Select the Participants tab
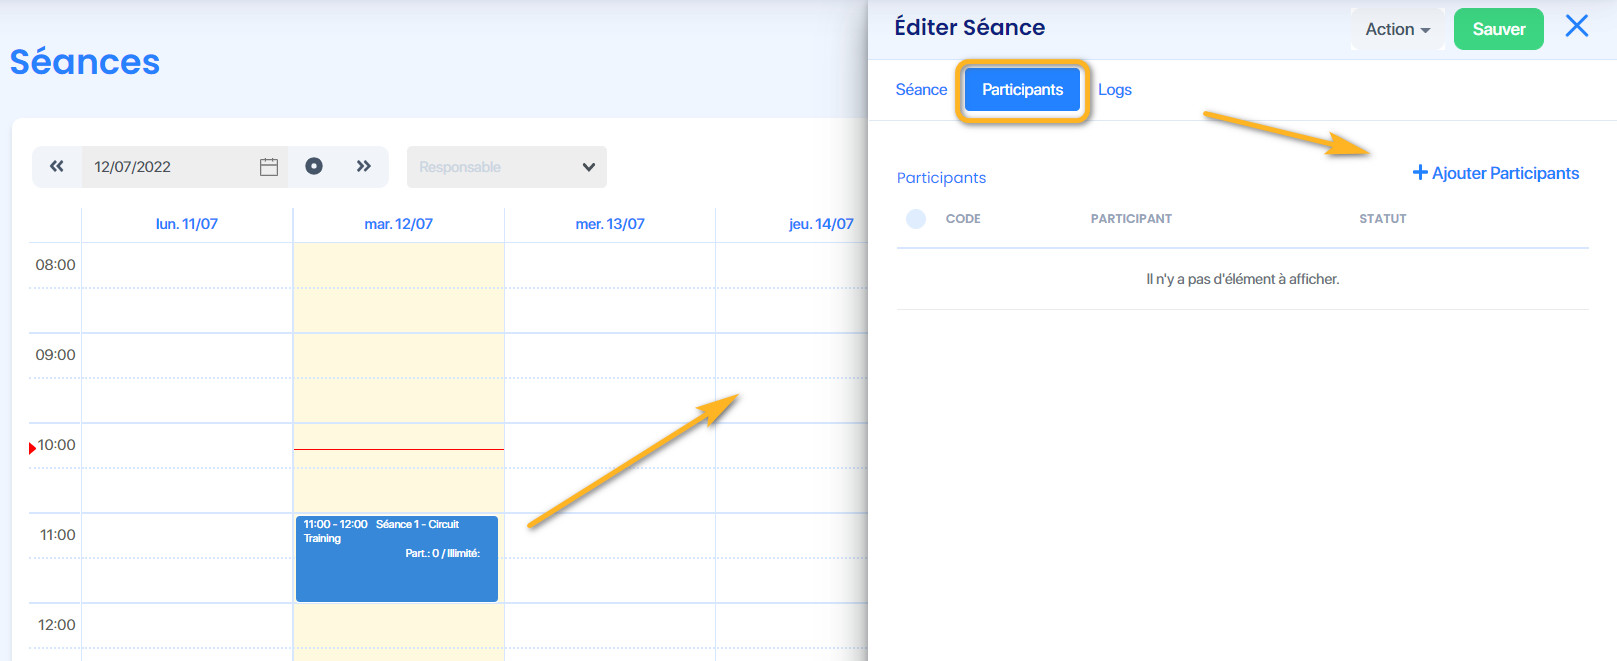This screenshot has width=1617, height=661. point(1022,90)
